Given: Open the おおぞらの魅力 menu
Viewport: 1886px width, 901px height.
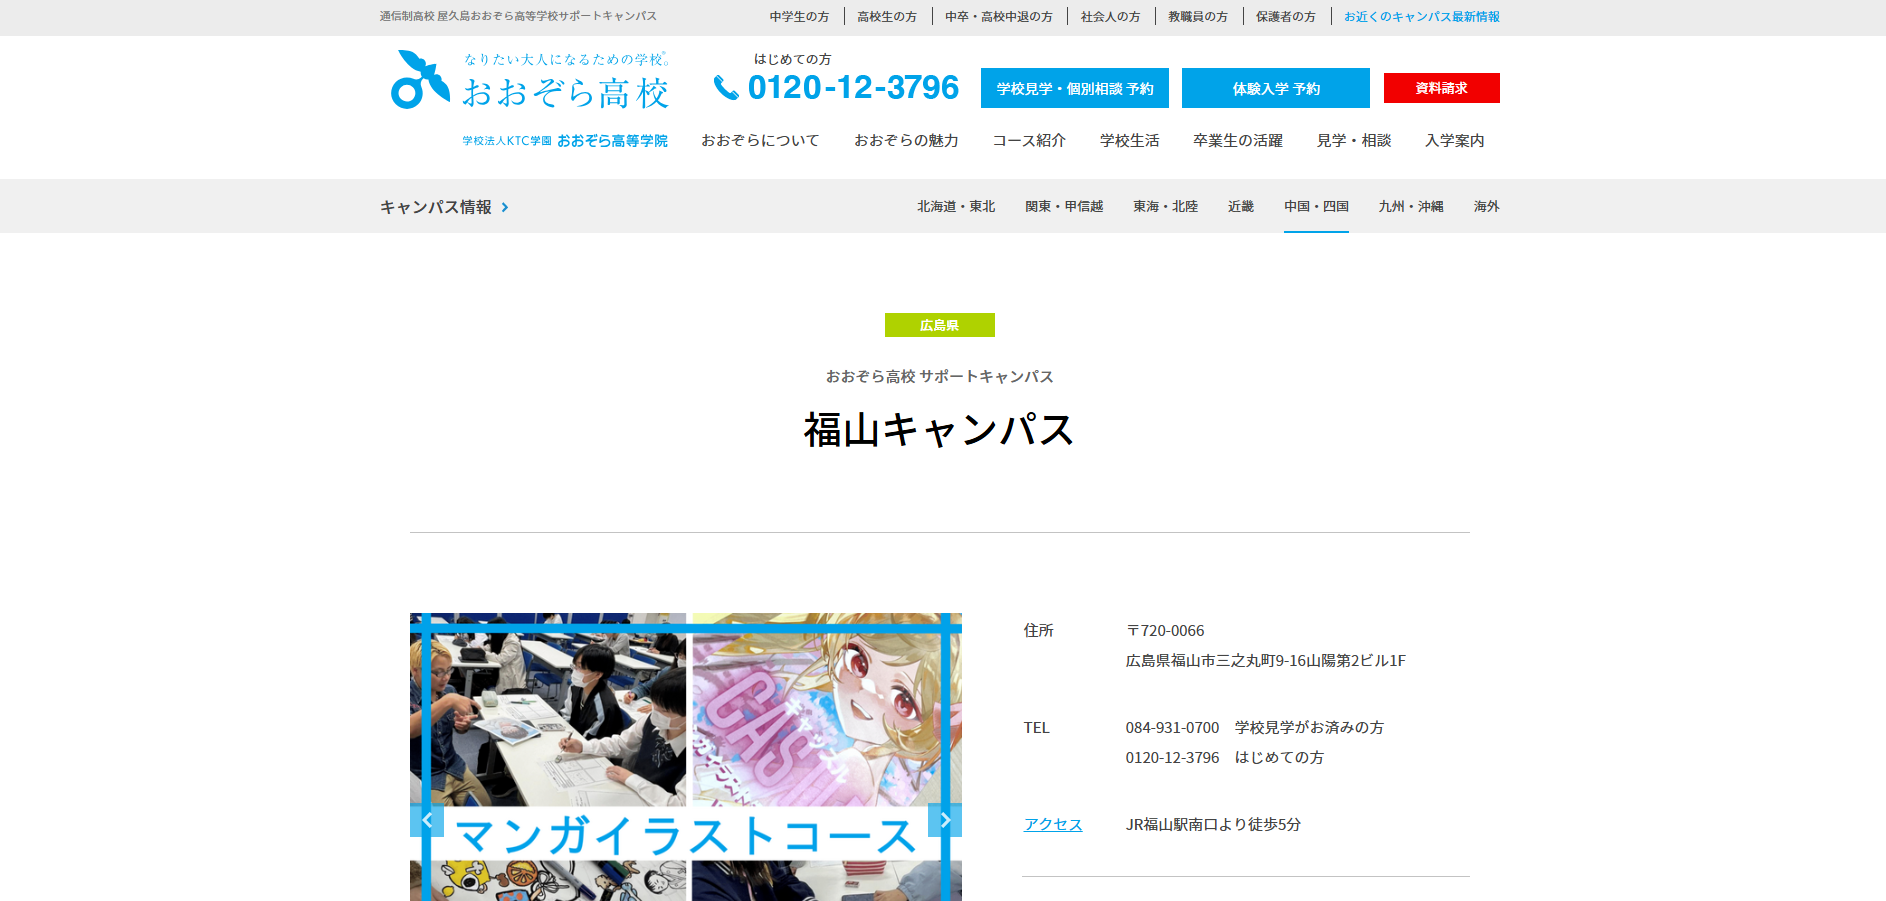Looking at the screenshot, I should 906,141.
